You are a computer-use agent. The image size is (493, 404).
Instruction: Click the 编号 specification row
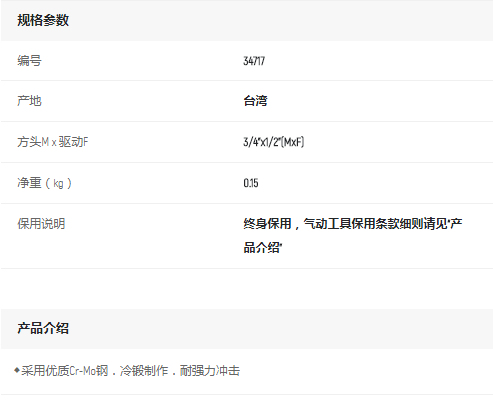[247, 61]
